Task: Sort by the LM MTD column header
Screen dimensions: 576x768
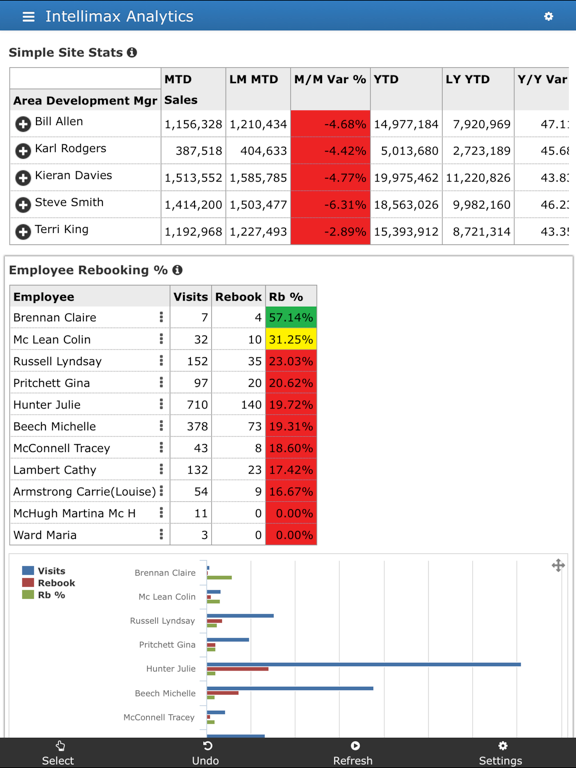Action: click(258, 89)
